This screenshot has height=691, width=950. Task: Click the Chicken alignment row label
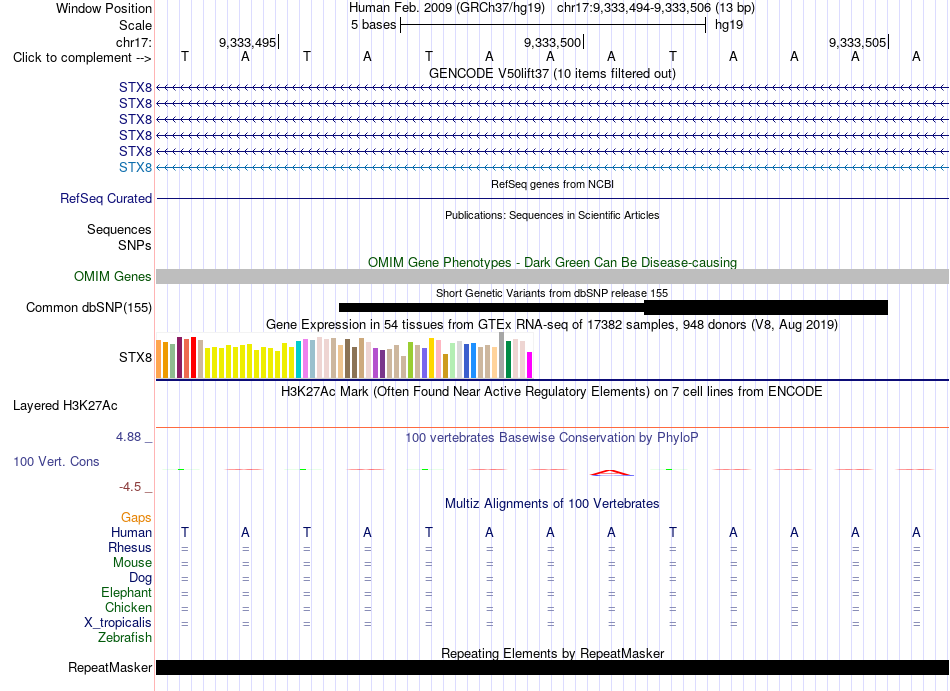point(128,607)
